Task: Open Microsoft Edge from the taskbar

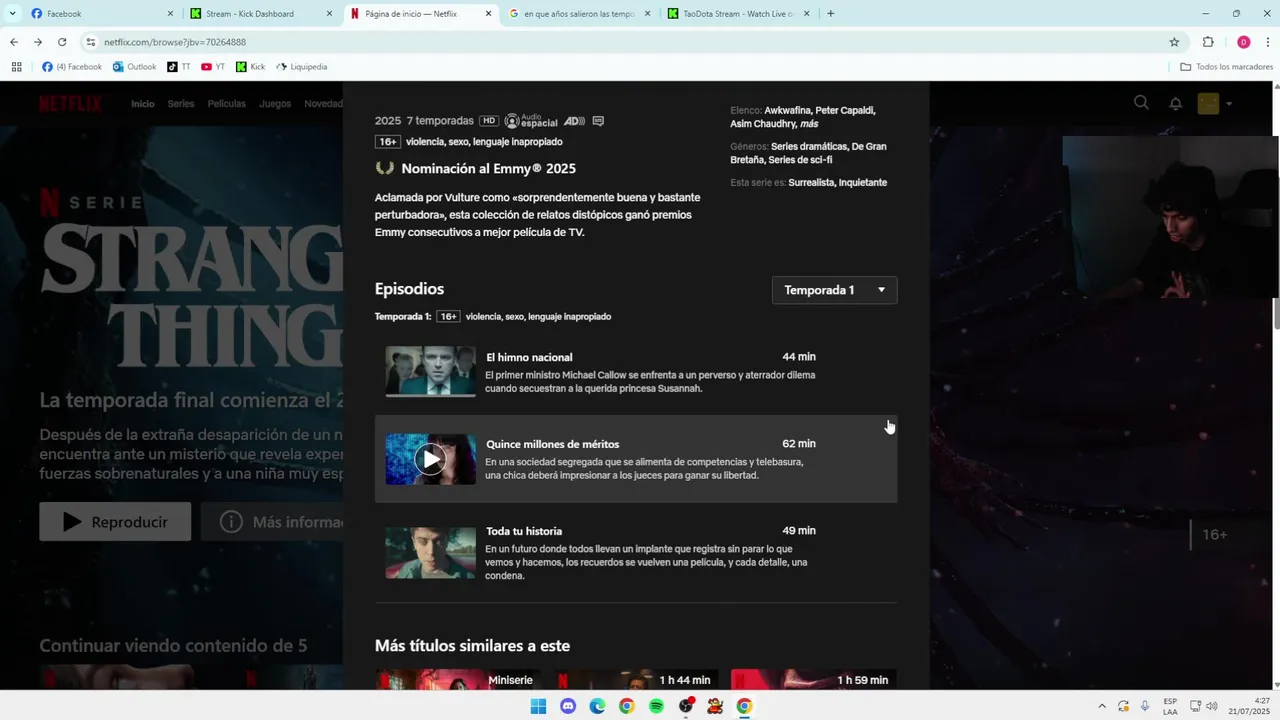Action: [597, 706]
